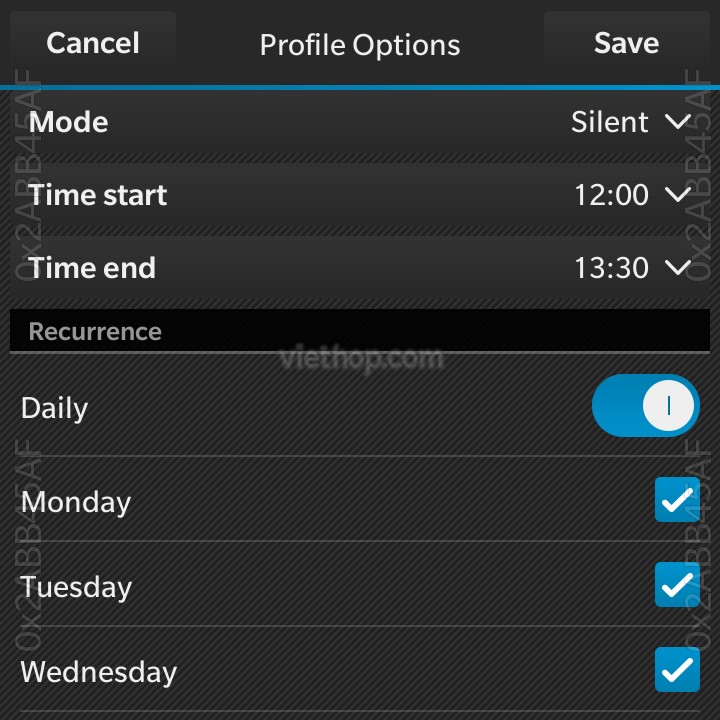Uncheck the Wednesday checkbox
The height and width of the screenshot is (720, 720).
677,669
